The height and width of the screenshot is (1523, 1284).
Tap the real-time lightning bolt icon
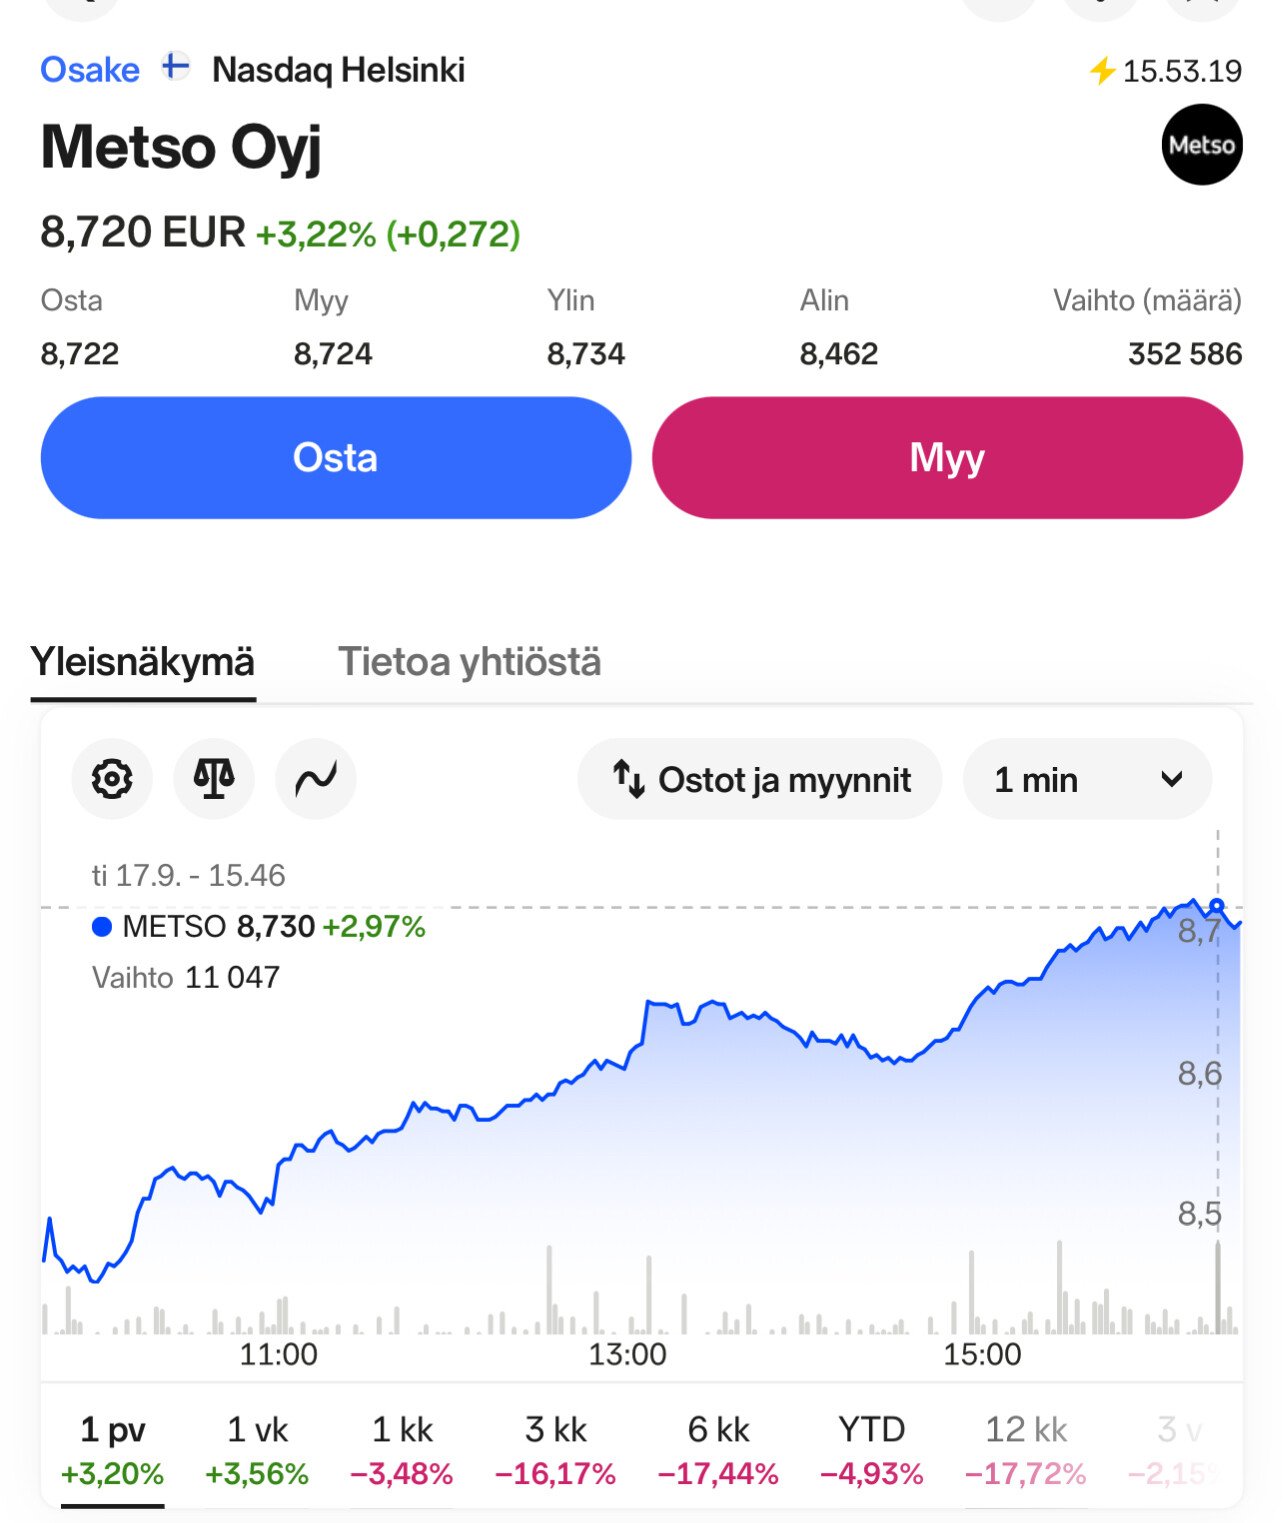coord(1101,71)
